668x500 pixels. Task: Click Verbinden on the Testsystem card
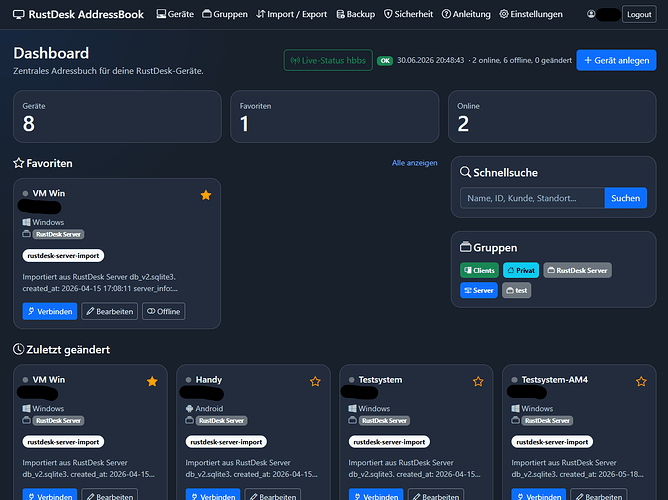coord(376,494)
